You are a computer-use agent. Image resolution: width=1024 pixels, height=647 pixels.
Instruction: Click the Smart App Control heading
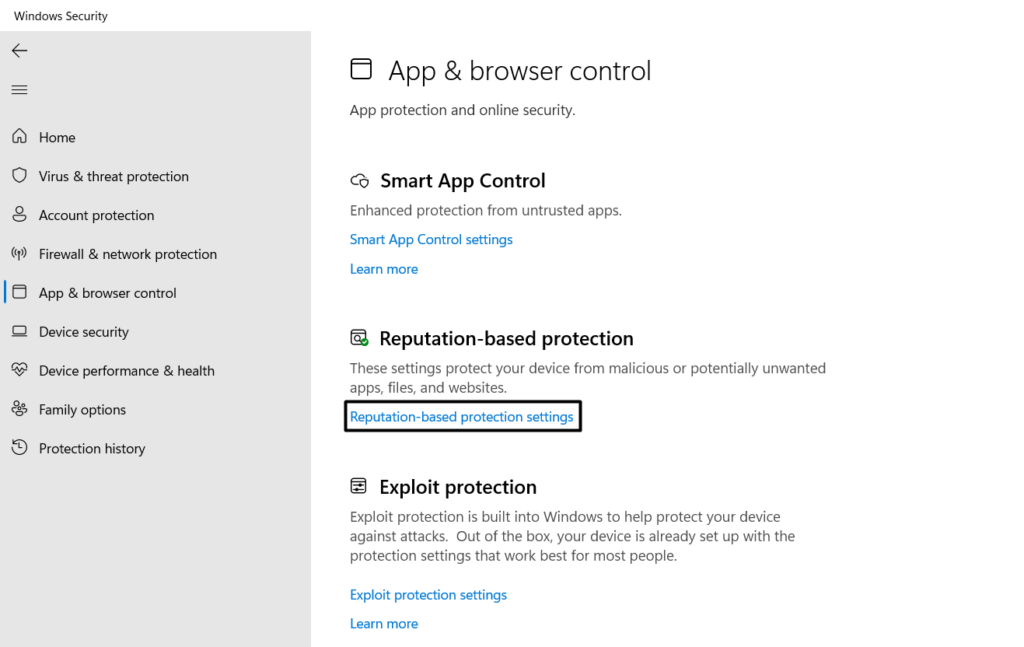[462, 181]
